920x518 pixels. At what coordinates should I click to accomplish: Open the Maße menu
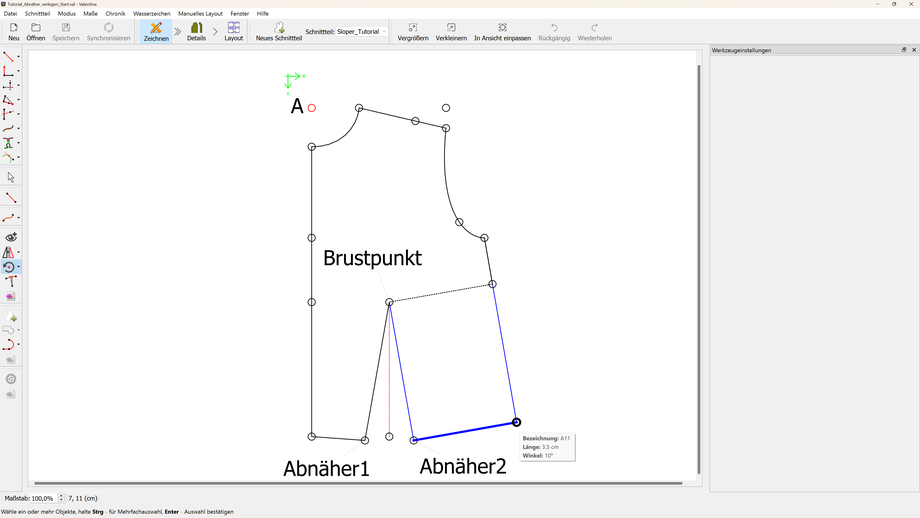tap(90, 13)
